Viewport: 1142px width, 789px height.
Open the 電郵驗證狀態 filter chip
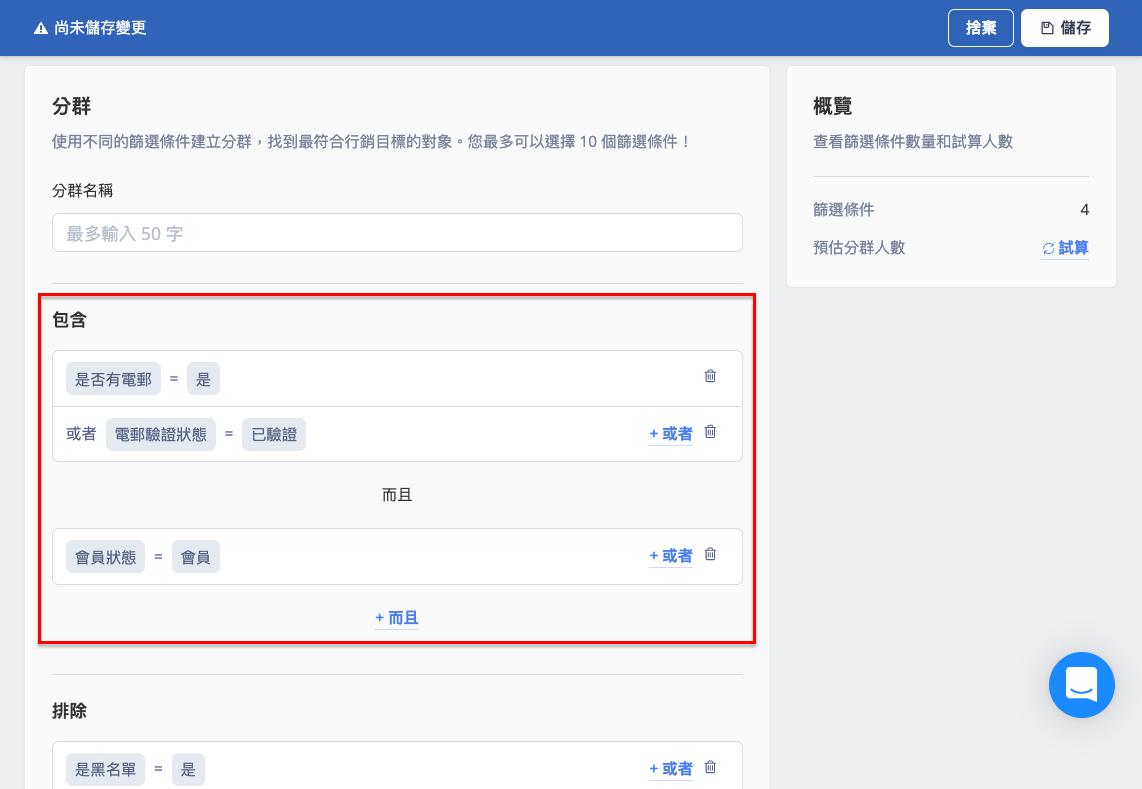pos(160,434)
